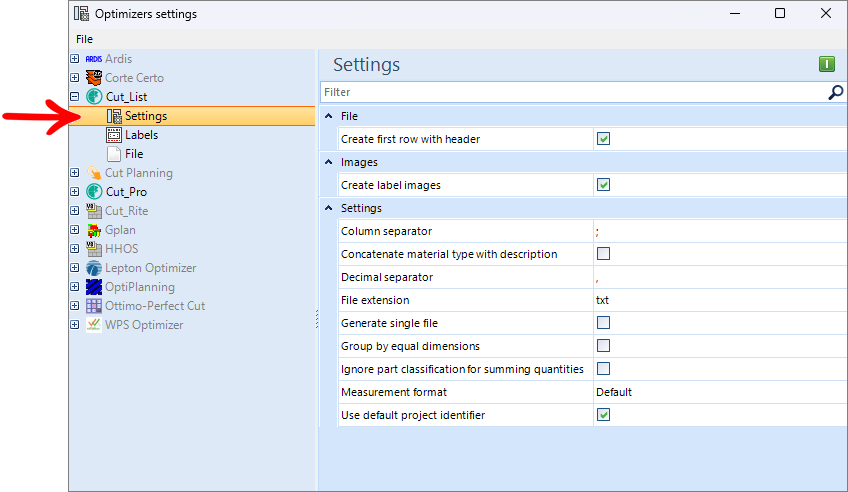Close the Optimizers settings window
The width and height of the screenshot is (848, 492).
tap(826, 13)
